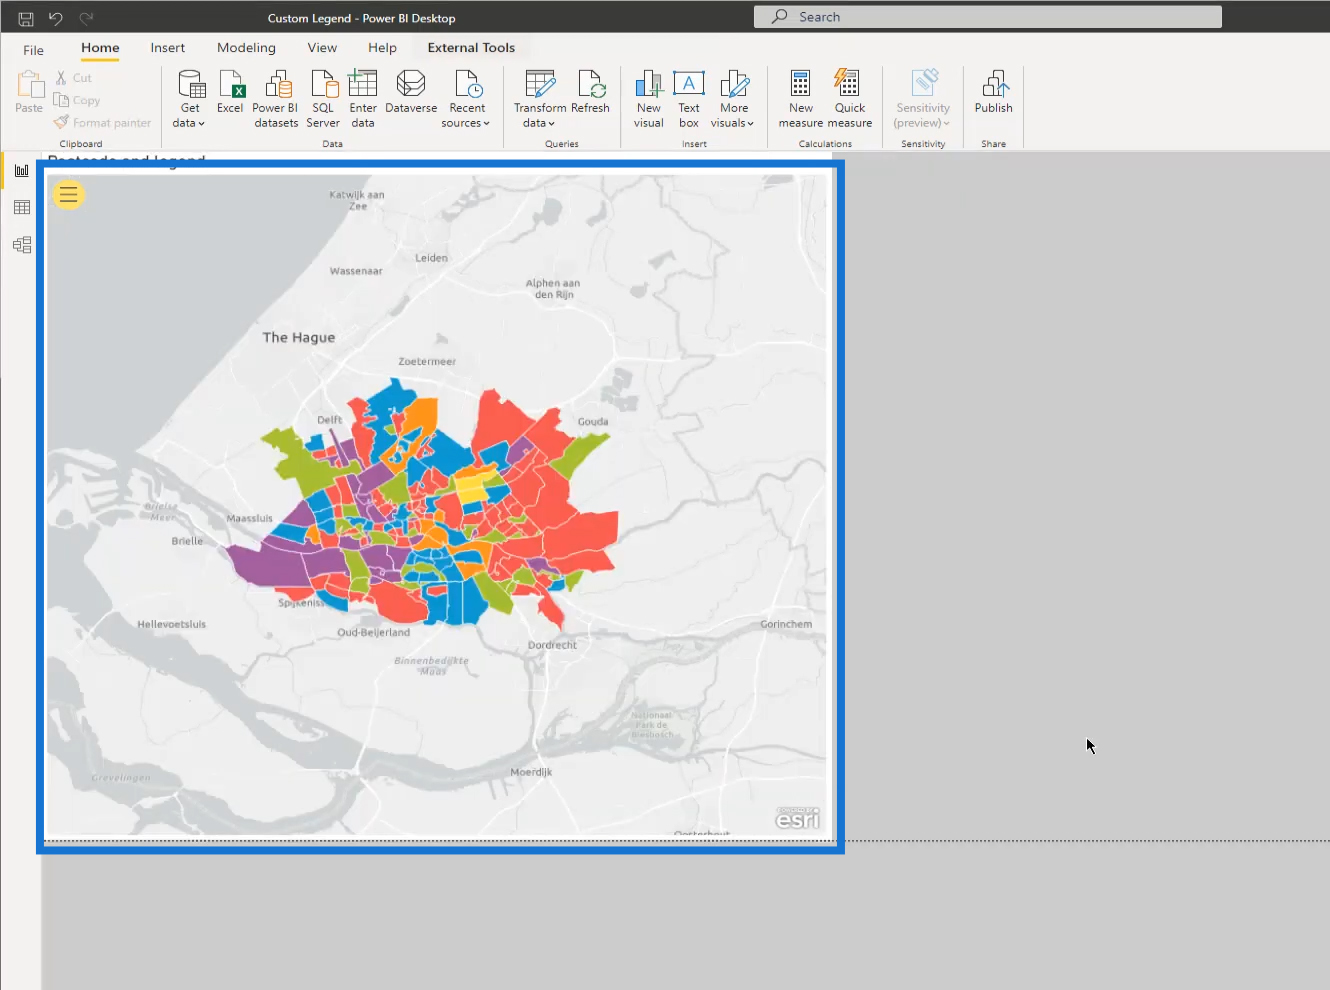Switch to the View tab
This screenshot has height=990, width=1330.
(322, 48)
